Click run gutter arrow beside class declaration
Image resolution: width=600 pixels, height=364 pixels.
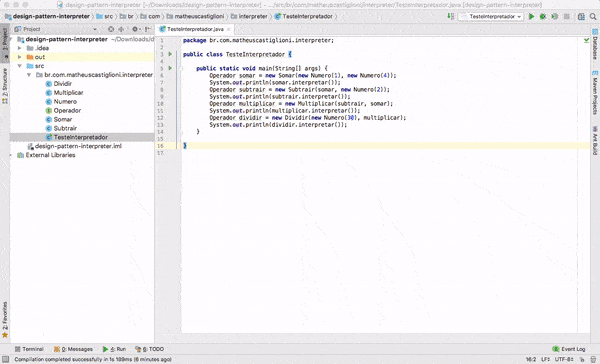point(170,54)
